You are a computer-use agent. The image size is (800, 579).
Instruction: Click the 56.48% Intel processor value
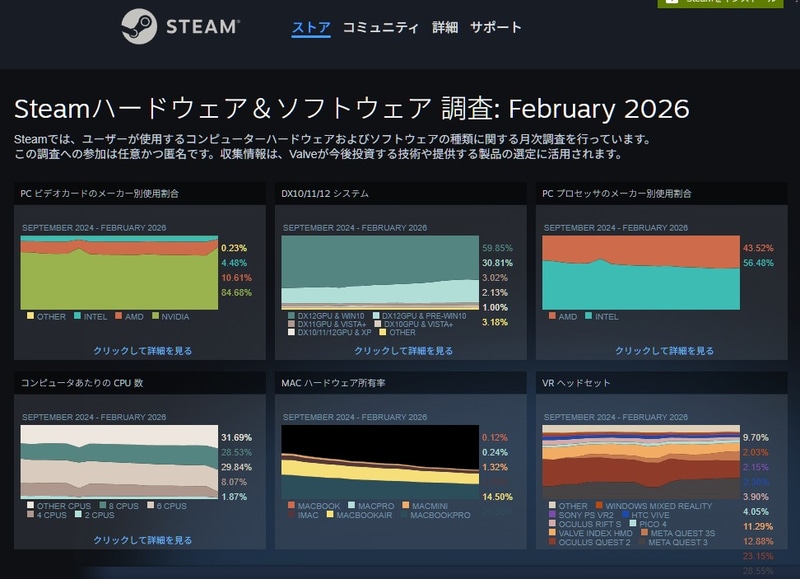(x=758, y=263)
